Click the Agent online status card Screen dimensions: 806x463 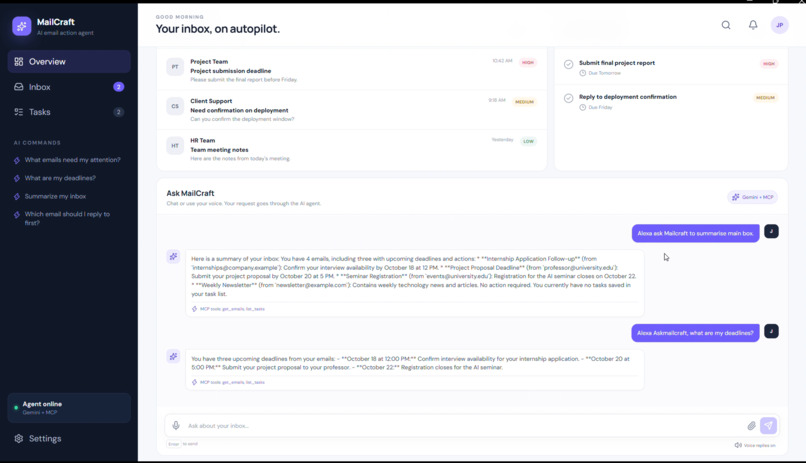(x=69, y=408)
